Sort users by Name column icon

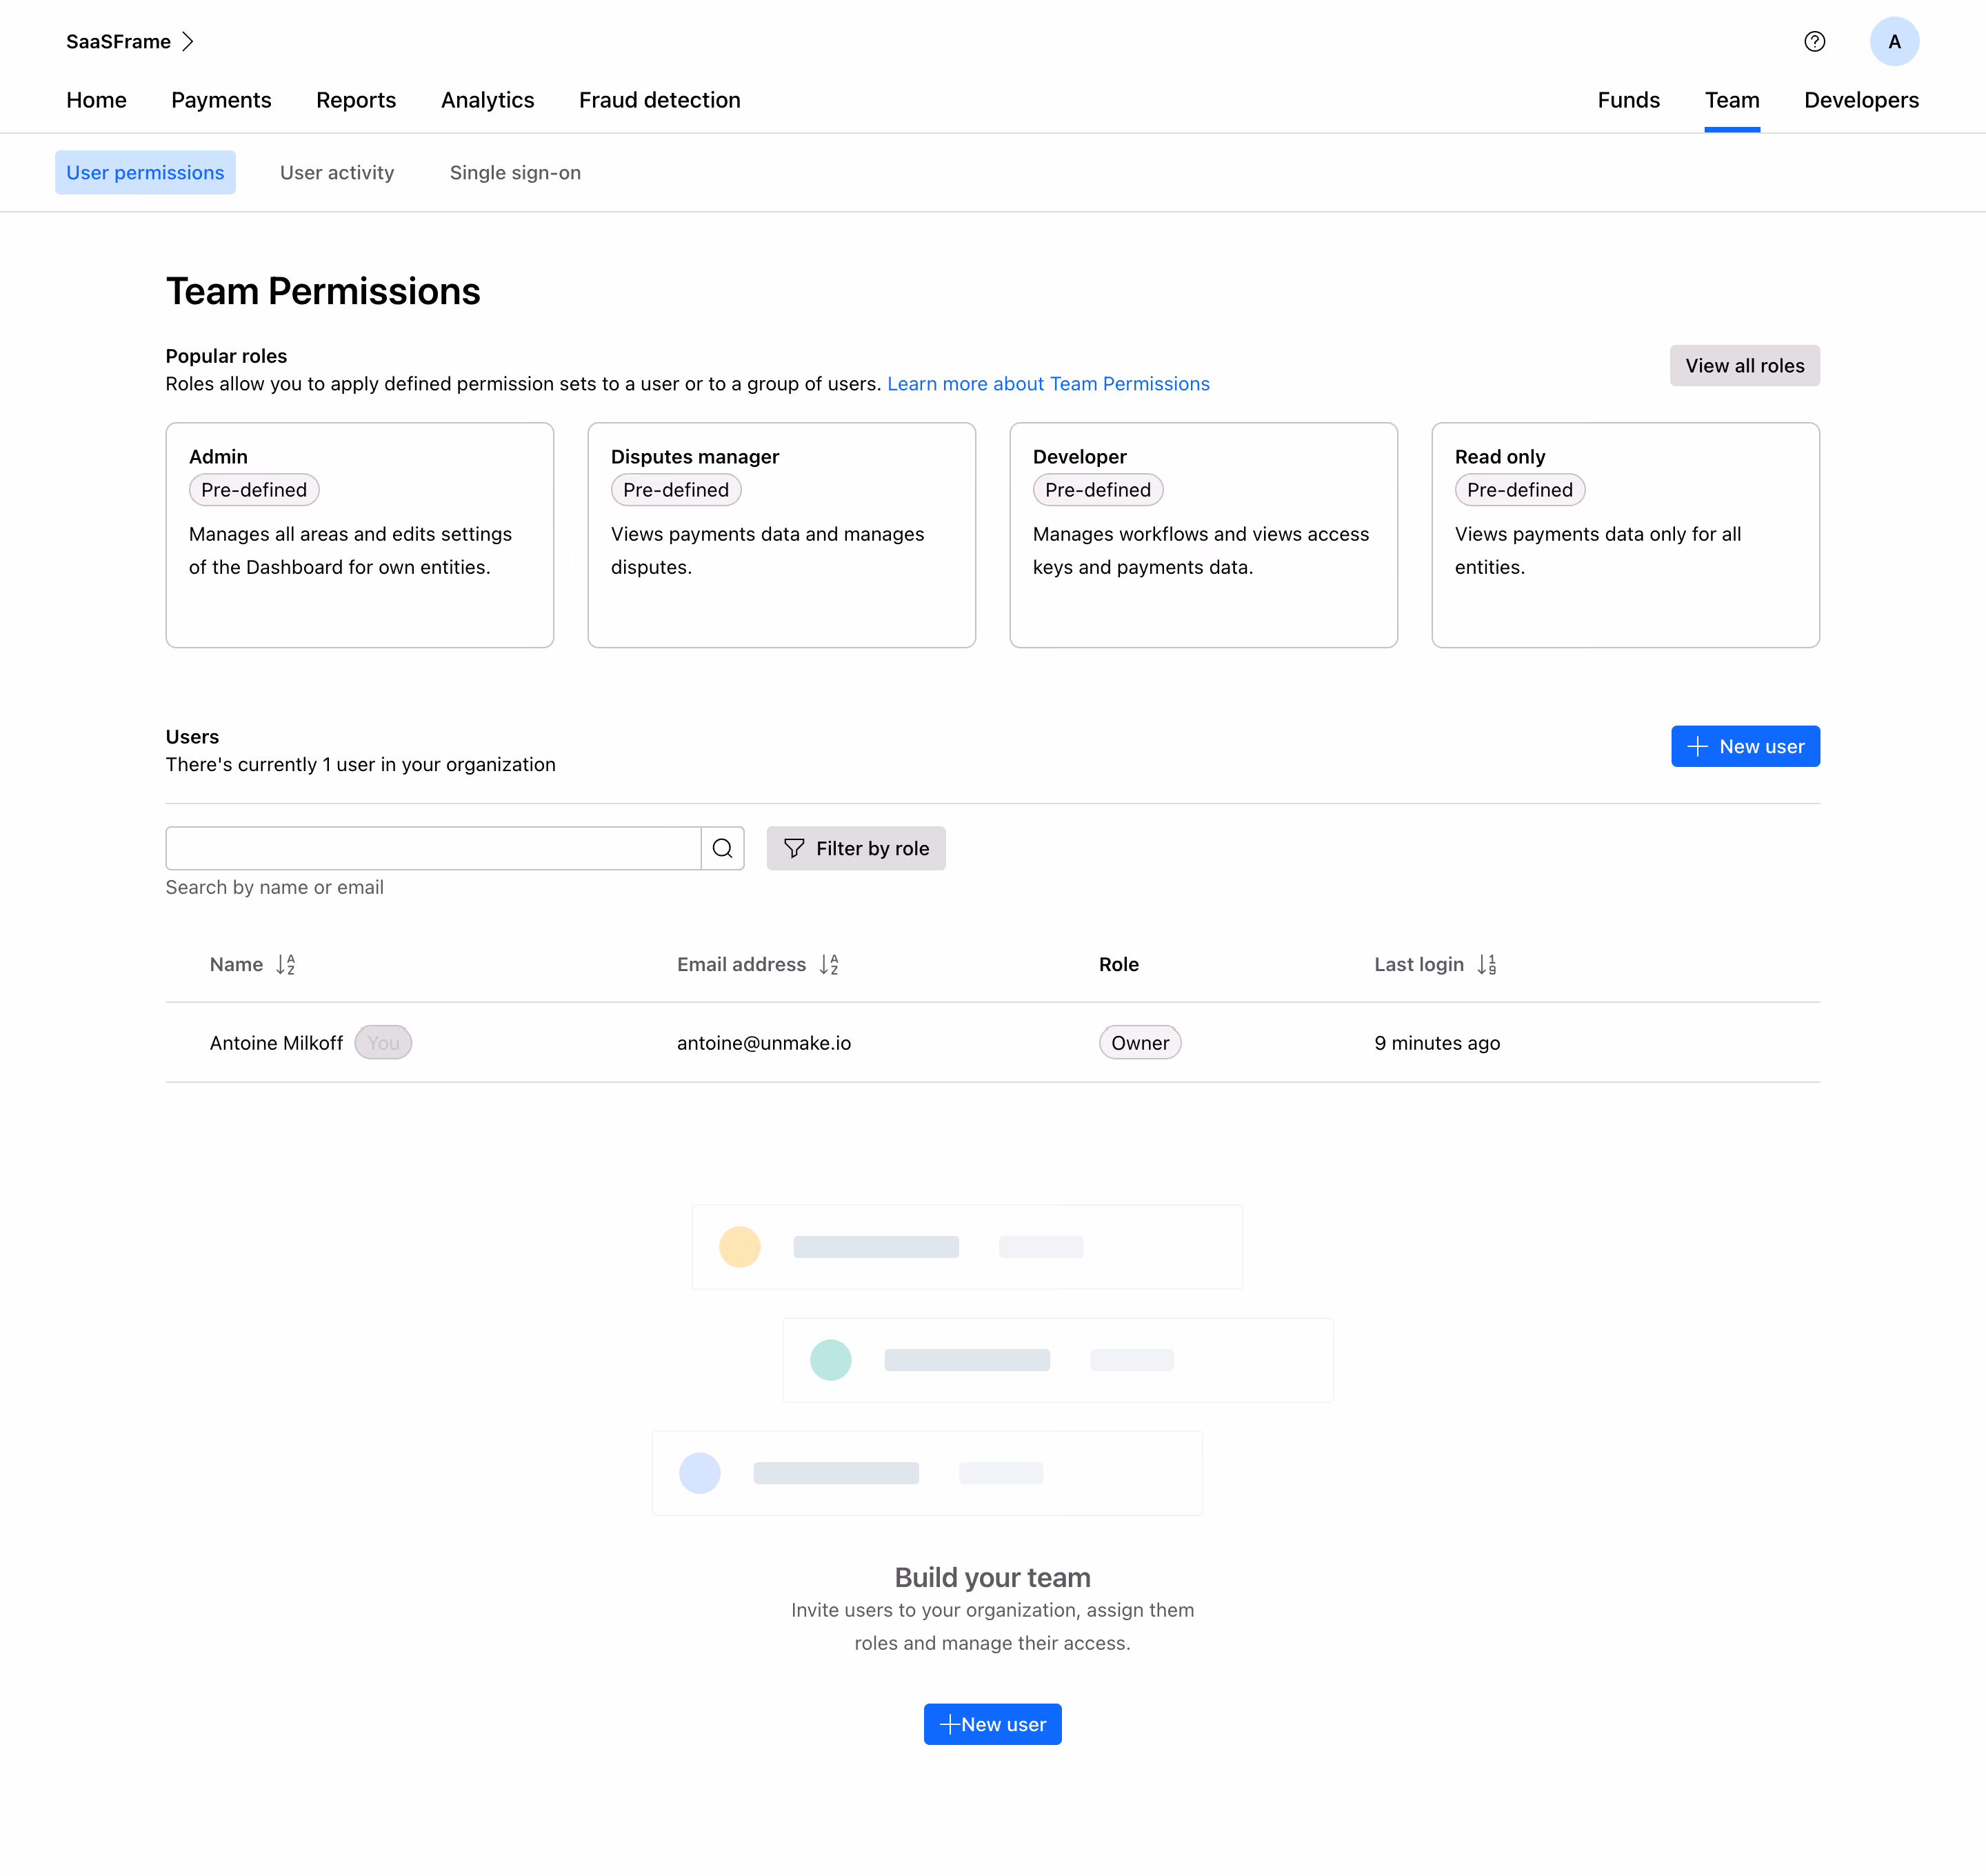pos(286,964)
